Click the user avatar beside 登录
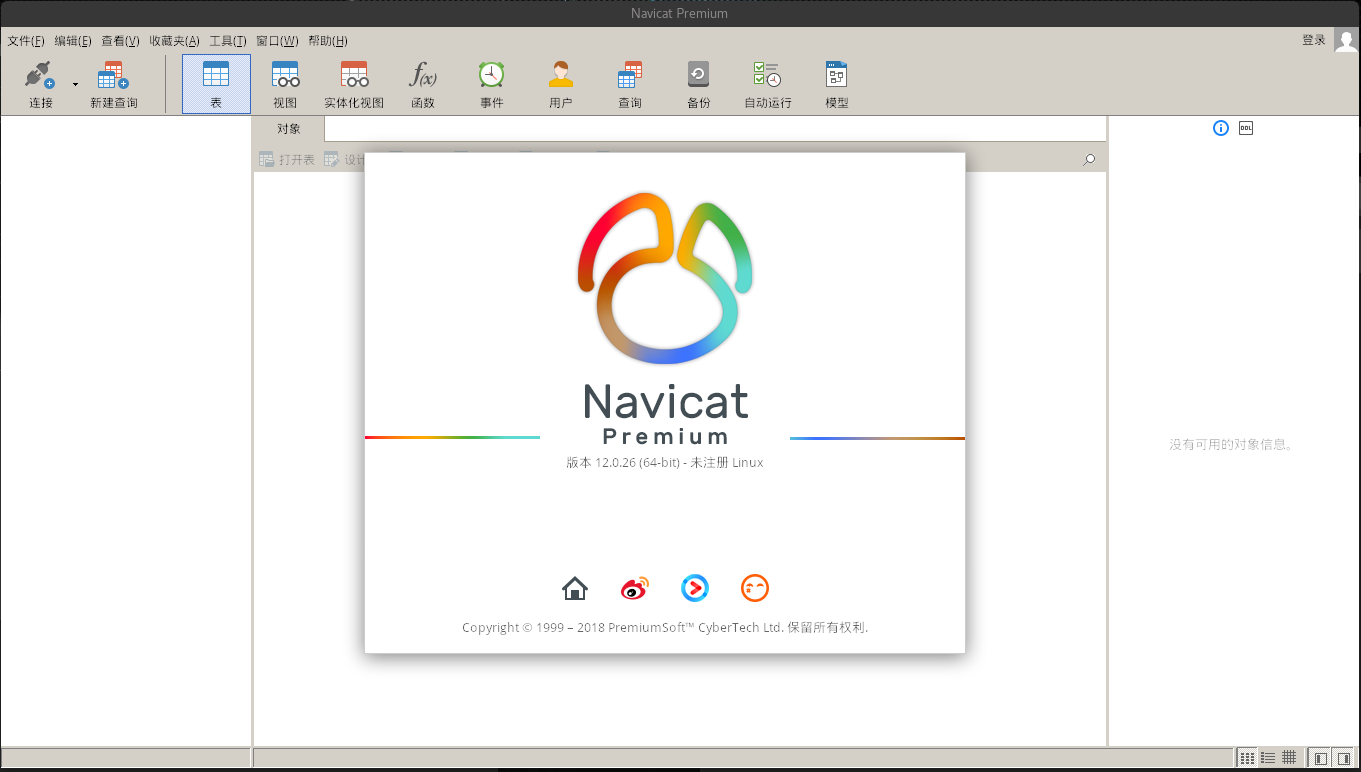Screen dimensions: 1361x772 [1347, 40]
